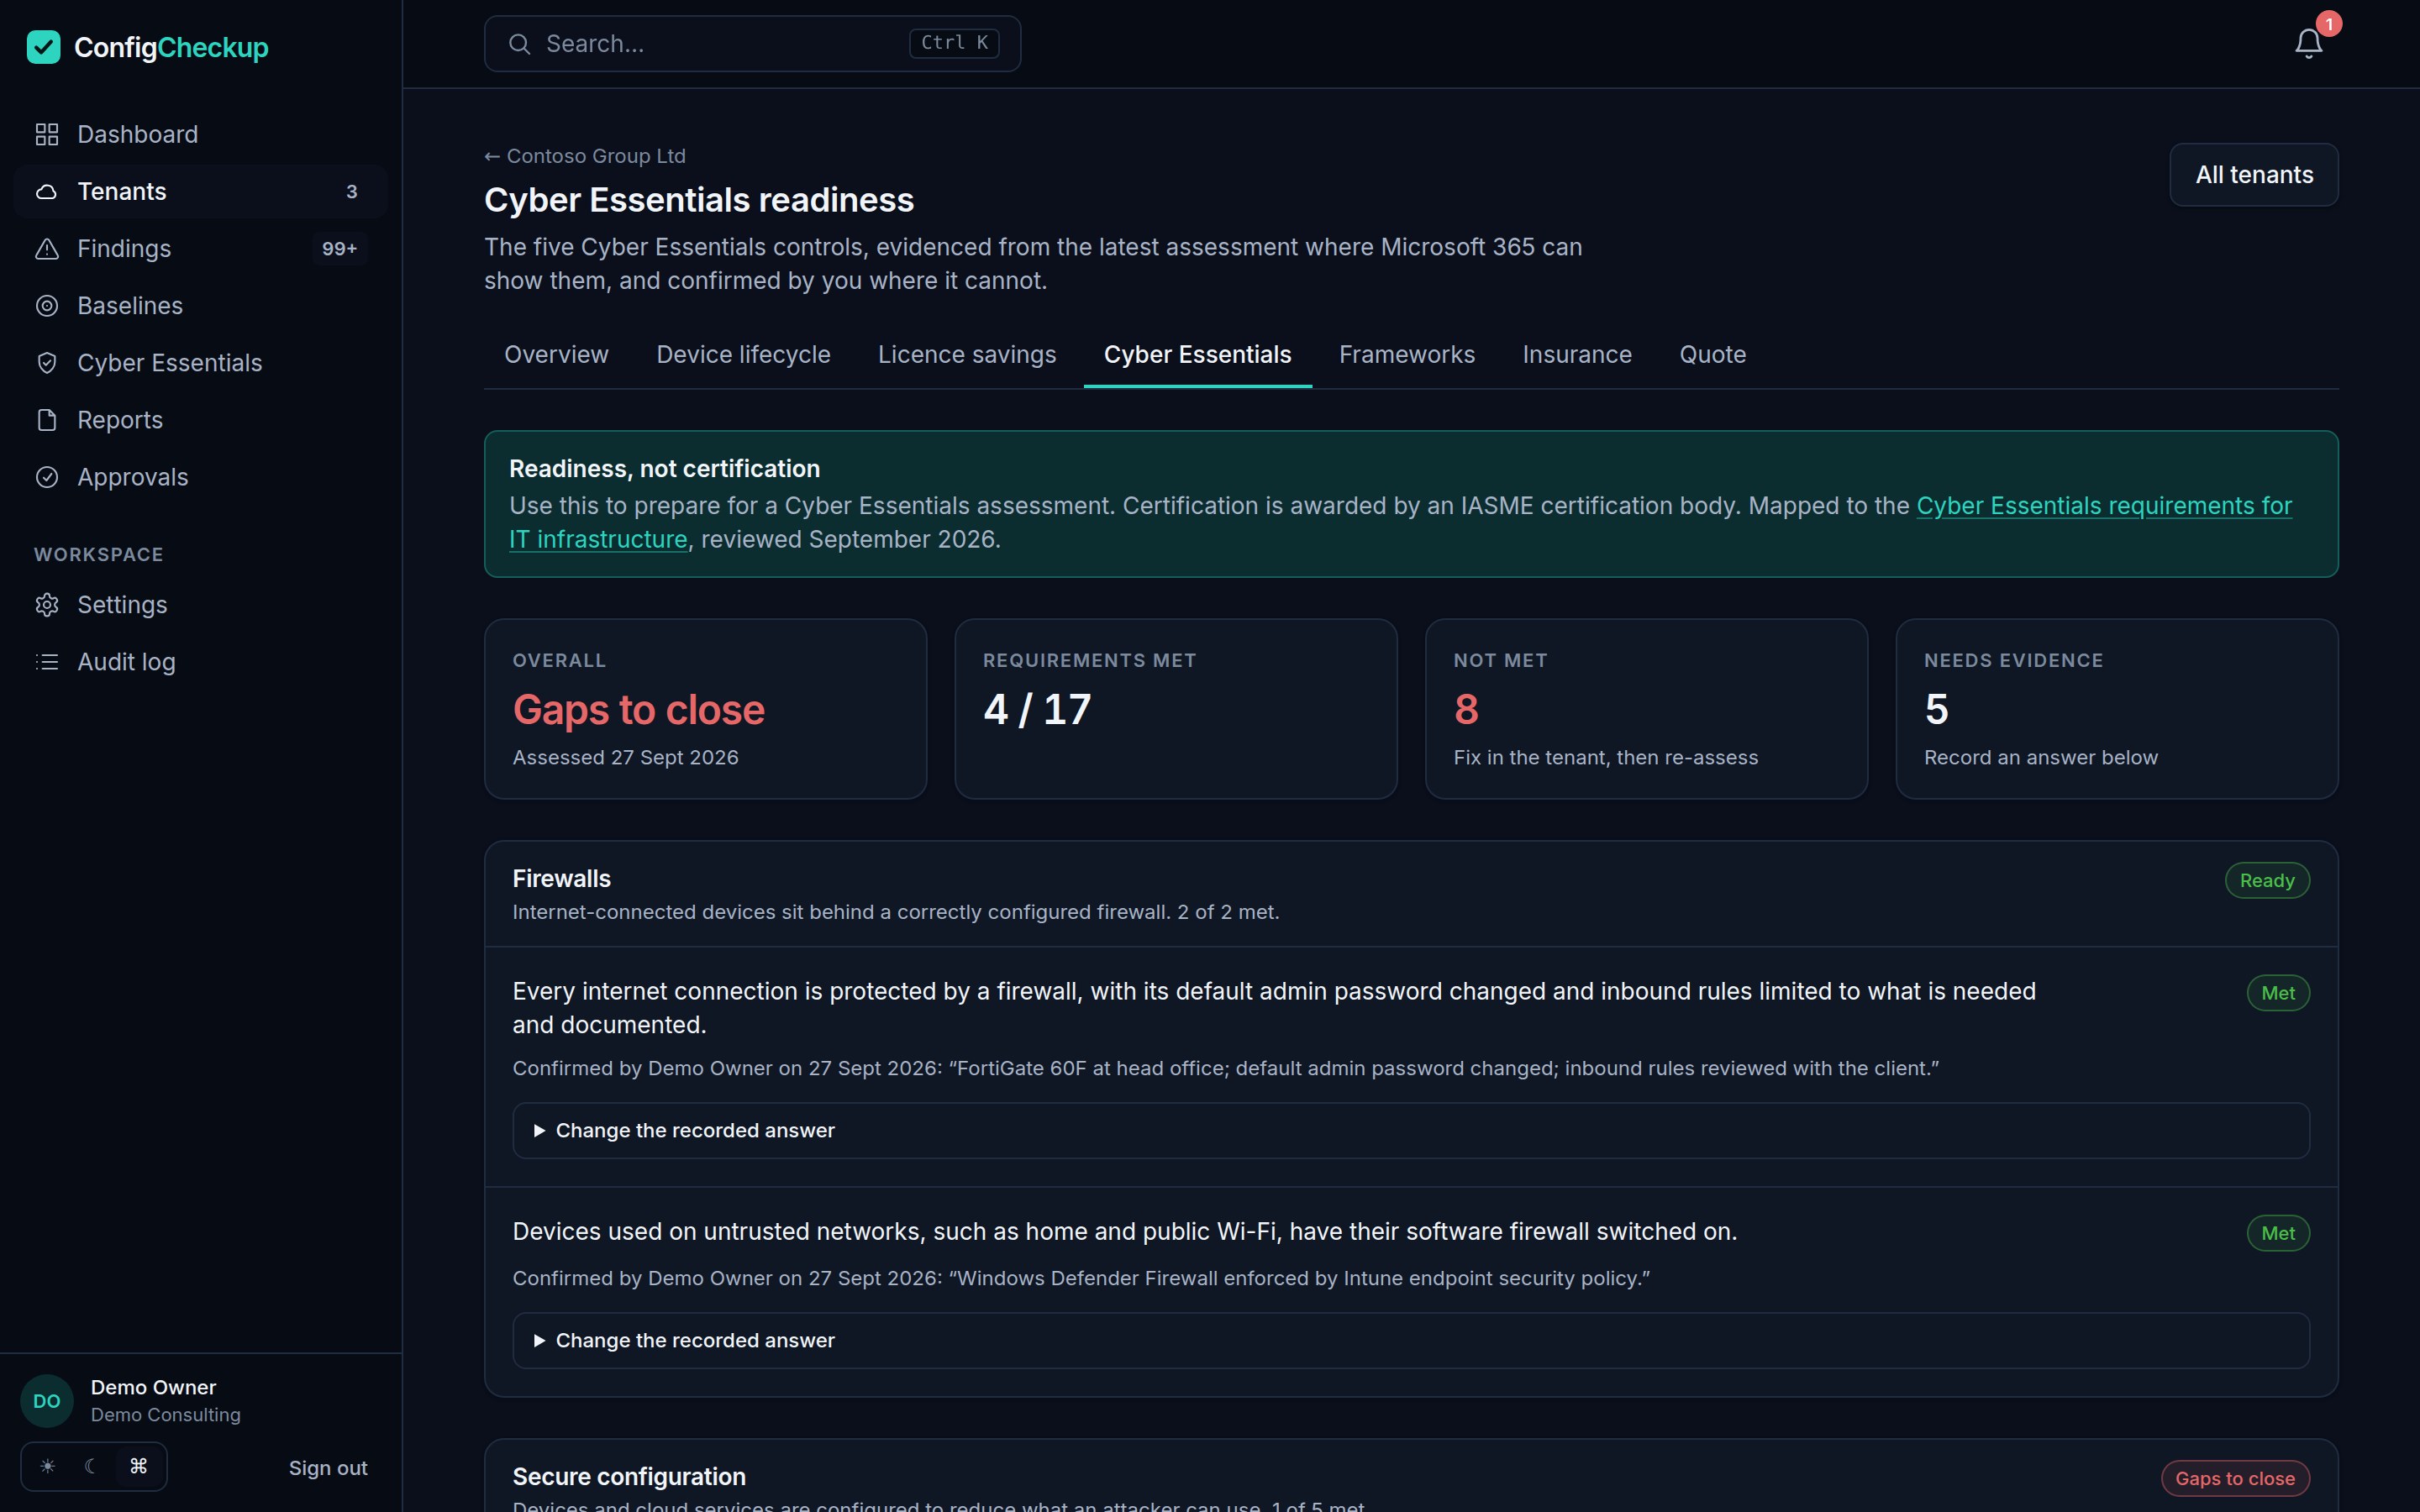Click "Fix in the tenant, then re-assess" text

[1605, 757]
